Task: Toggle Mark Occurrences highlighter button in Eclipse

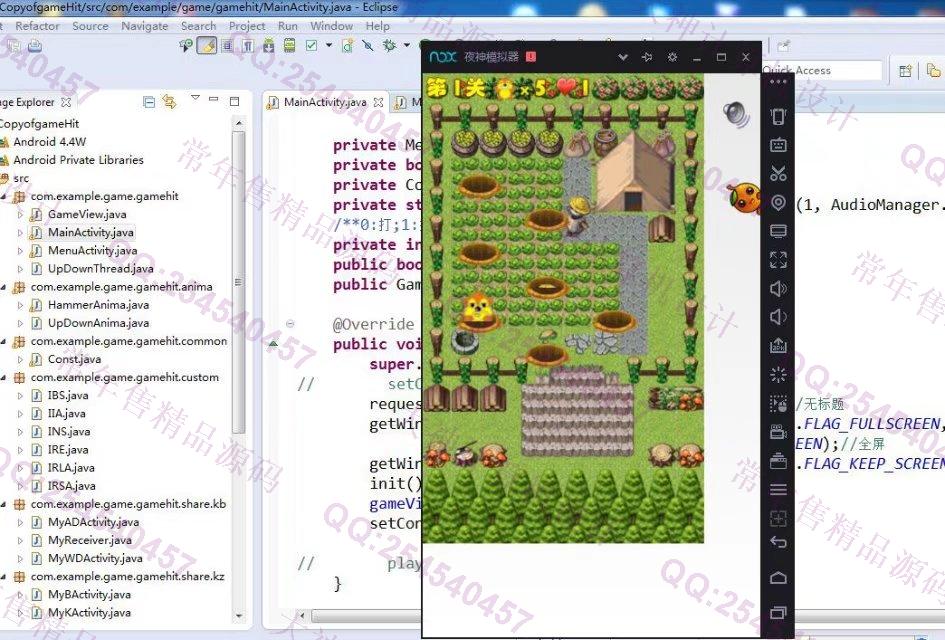Action: click(x=207, y=46)
